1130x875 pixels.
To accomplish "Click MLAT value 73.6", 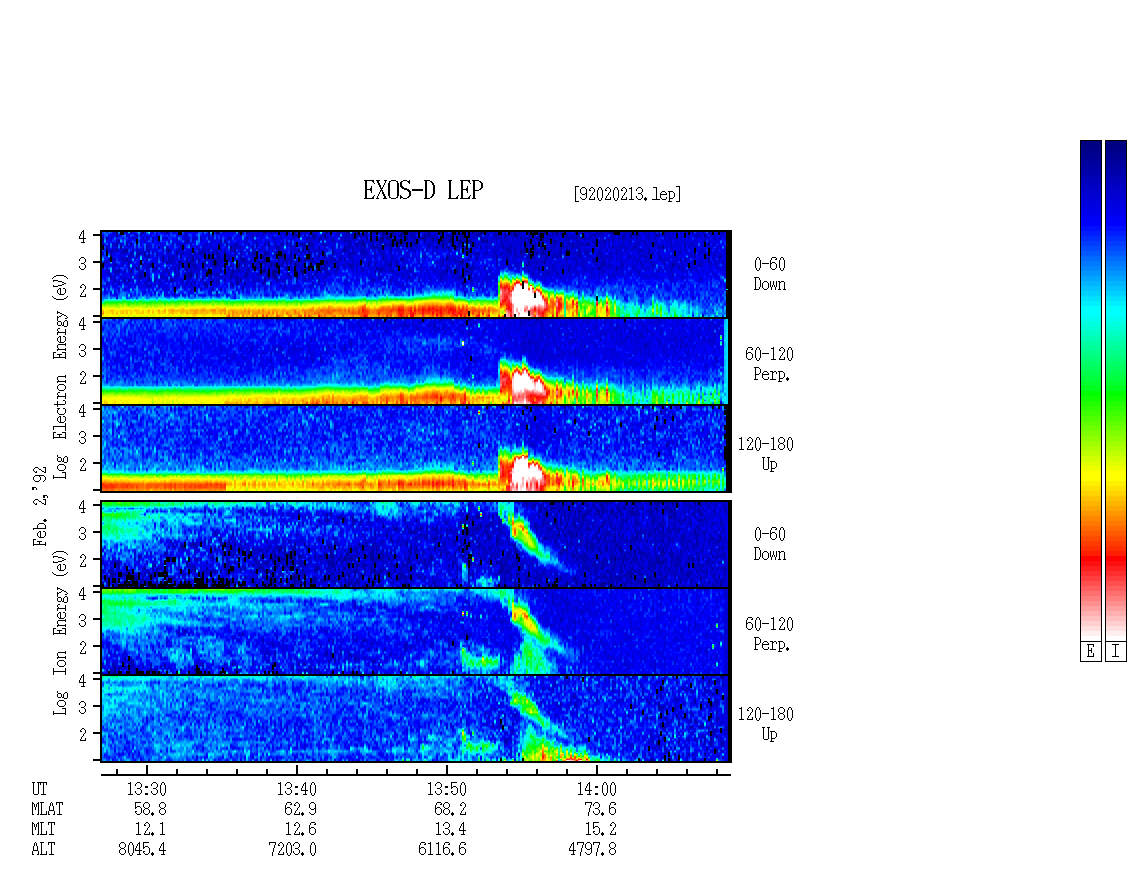I will pyautogui.click(x=600, y=809).
